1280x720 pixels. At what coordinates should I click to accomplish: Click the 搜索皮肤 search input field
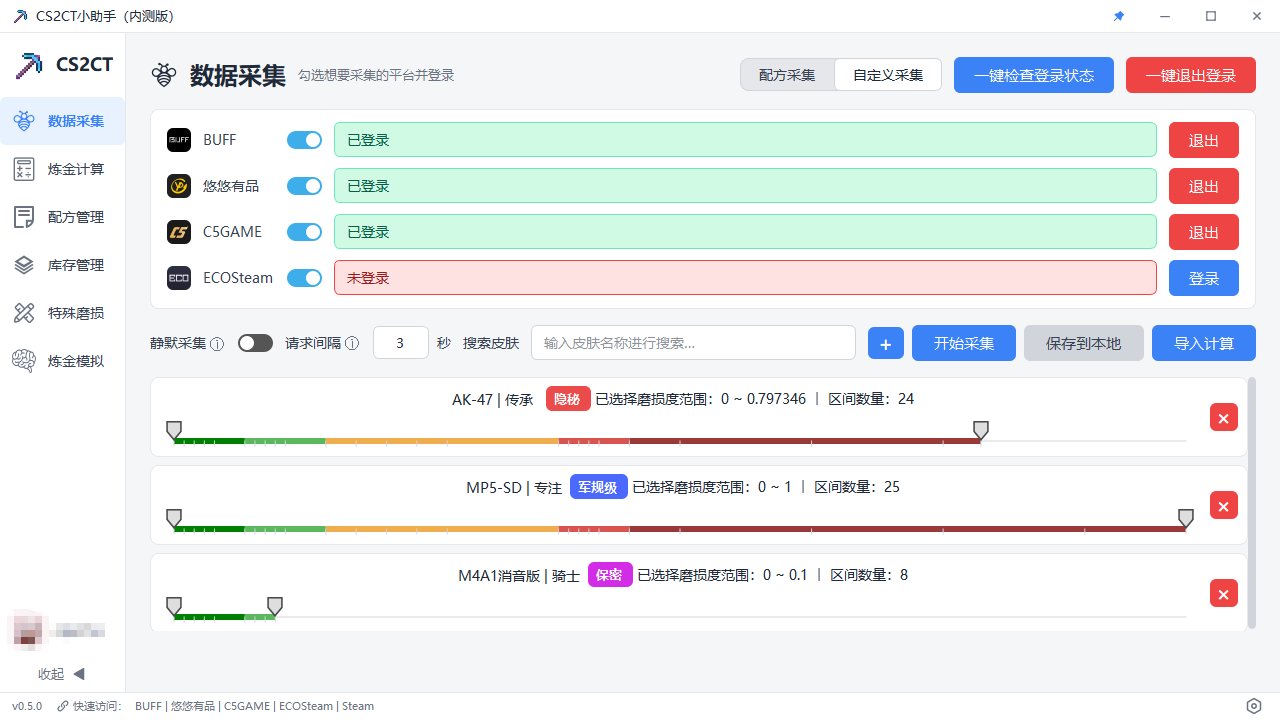click(x=693, y=343)
